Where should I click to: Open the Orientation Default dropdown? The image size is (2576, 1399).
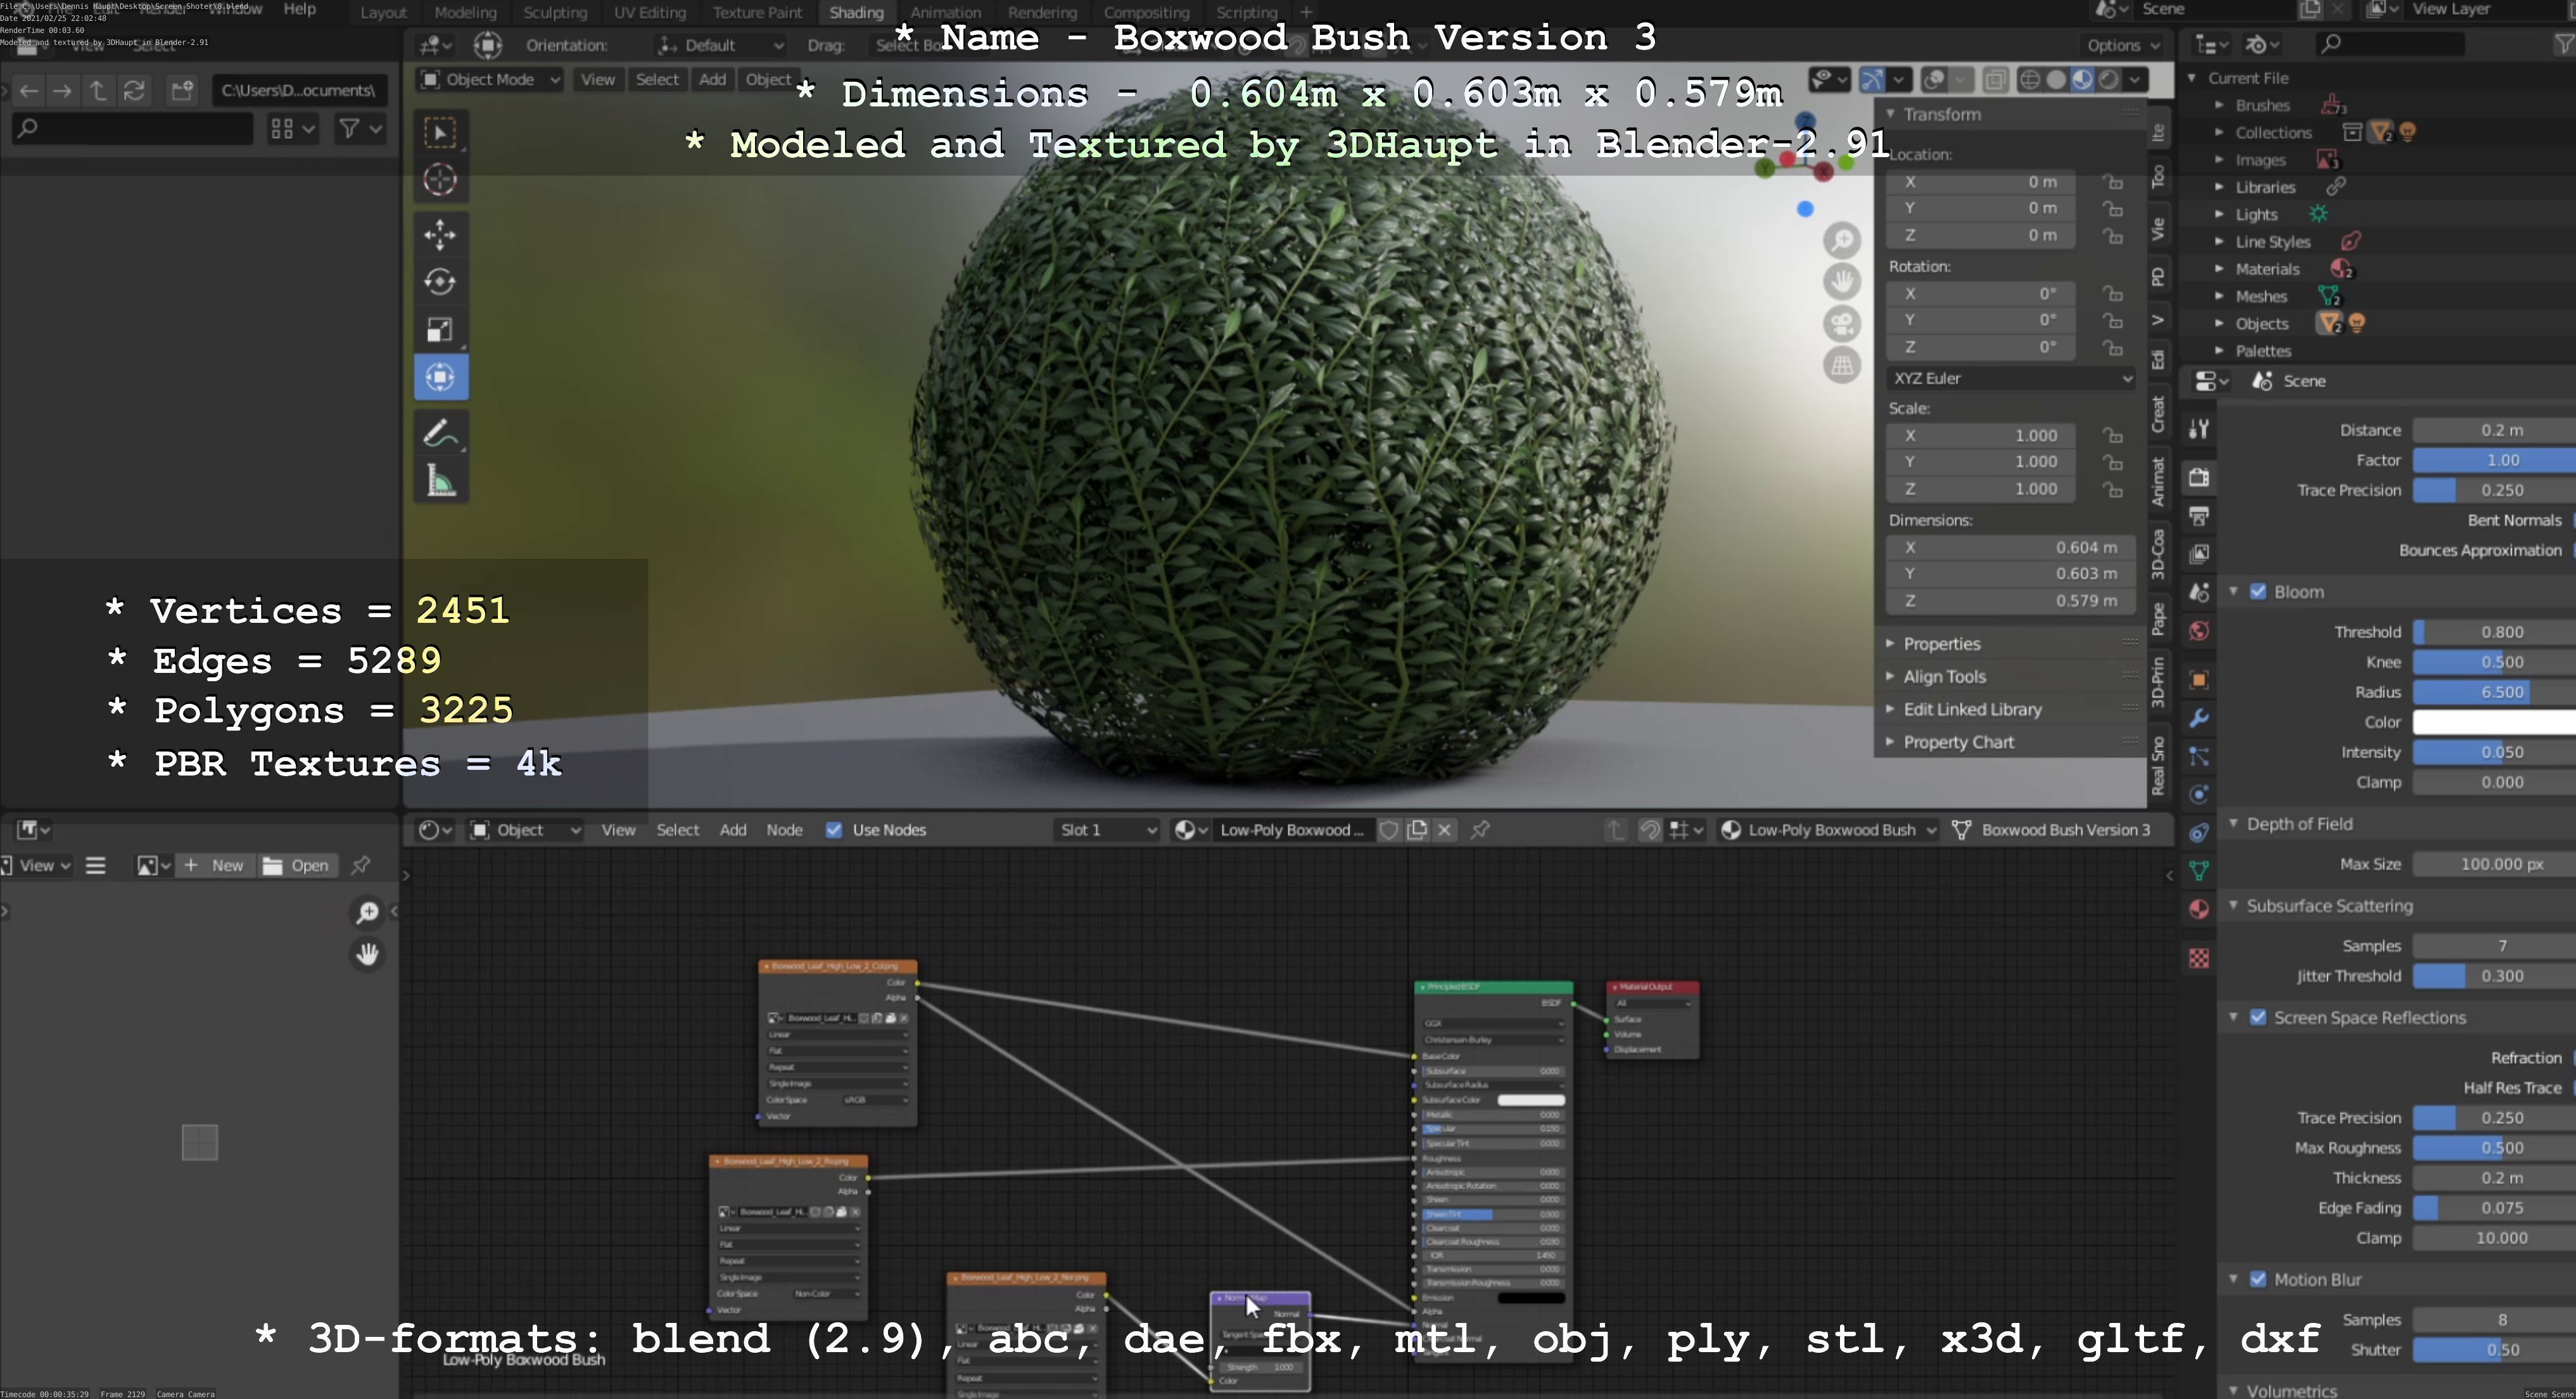click(x=720, y=45)
